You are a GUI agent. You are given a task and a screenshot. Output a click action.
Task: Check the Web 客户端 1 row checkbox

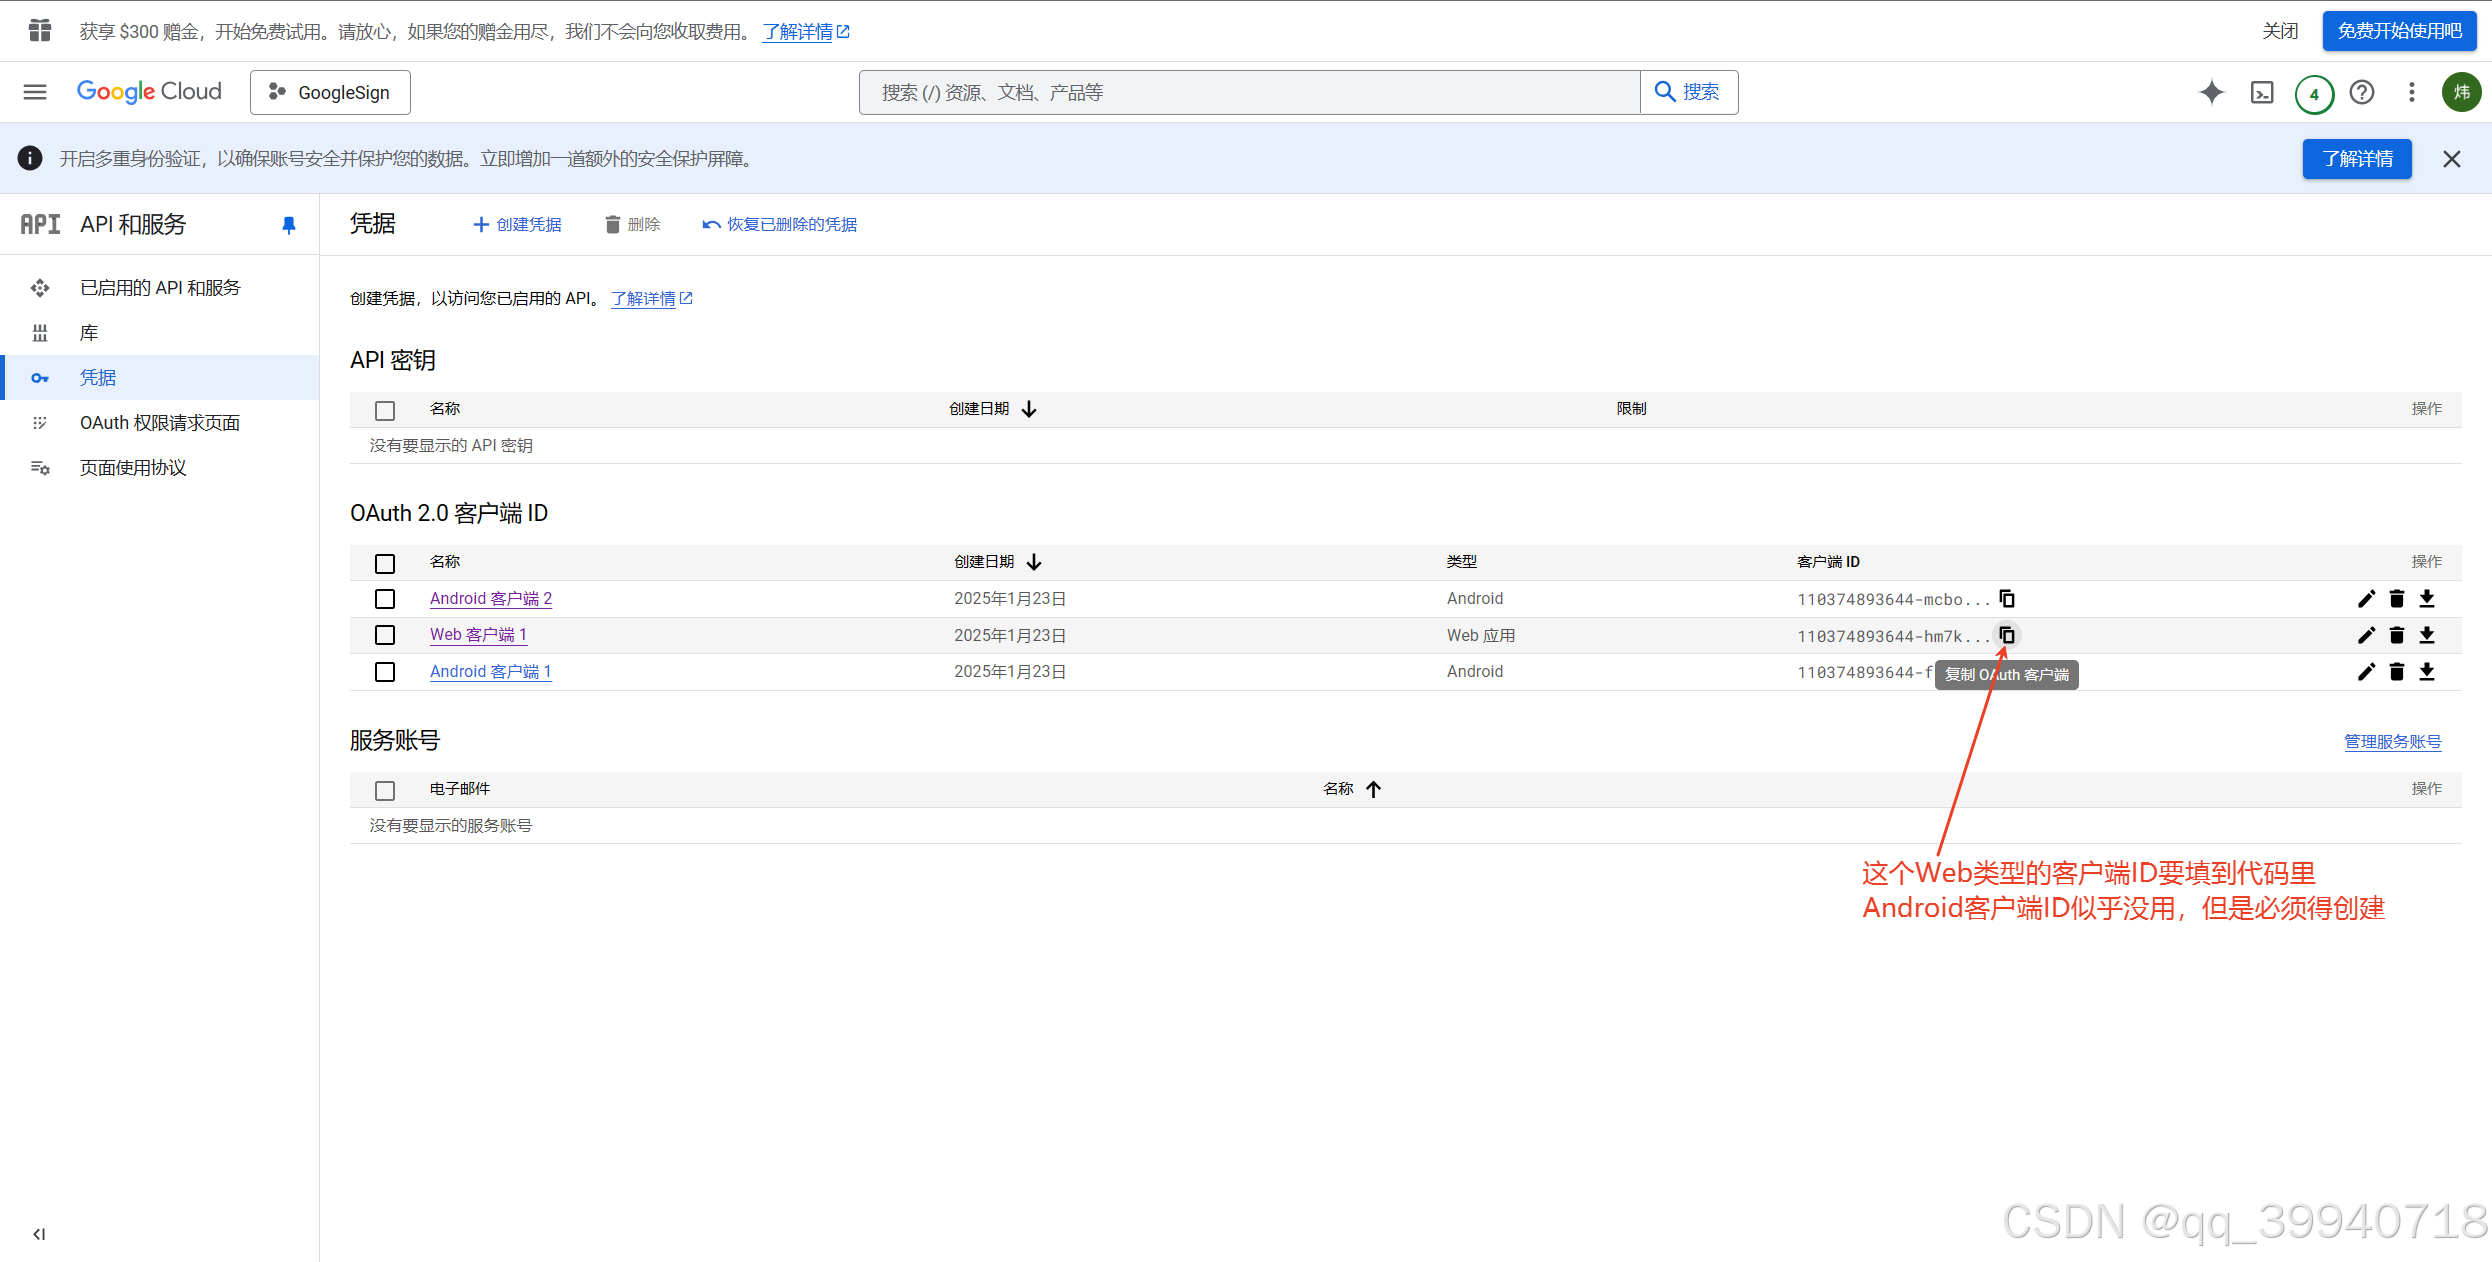385,635
